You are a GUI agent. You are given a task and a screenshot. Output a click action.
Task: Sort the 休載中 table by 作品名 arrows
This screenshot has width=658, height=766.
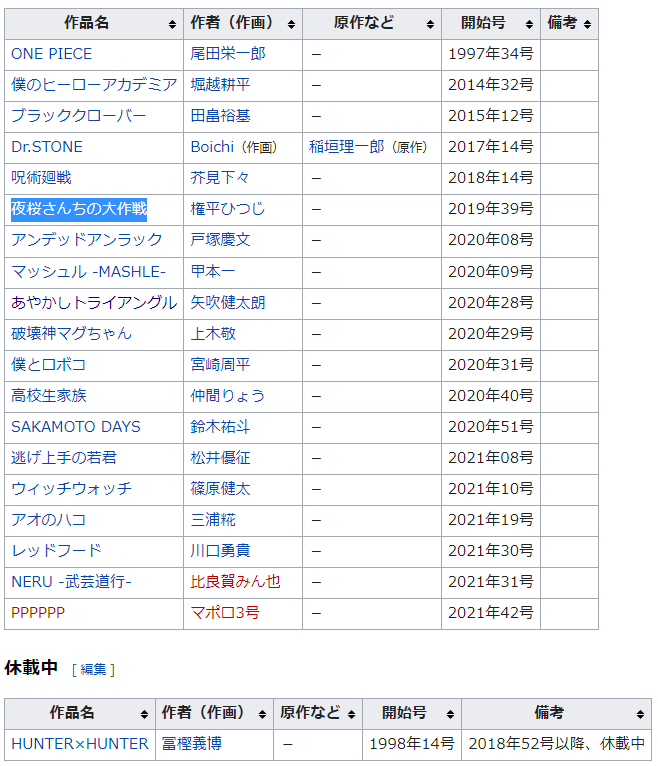click(144, 714)
